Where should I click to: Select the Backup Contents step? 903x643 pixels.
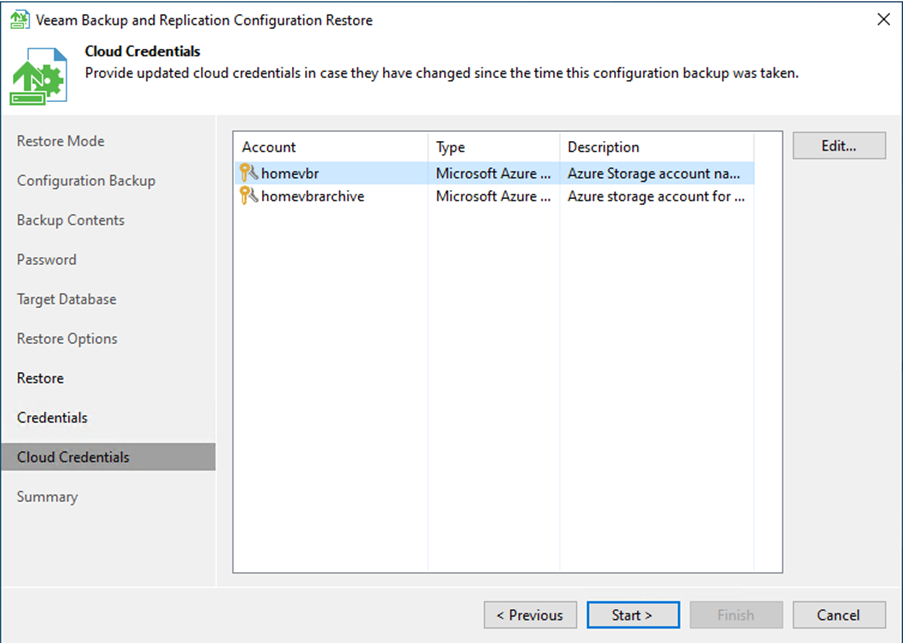(x=71, y=220)
